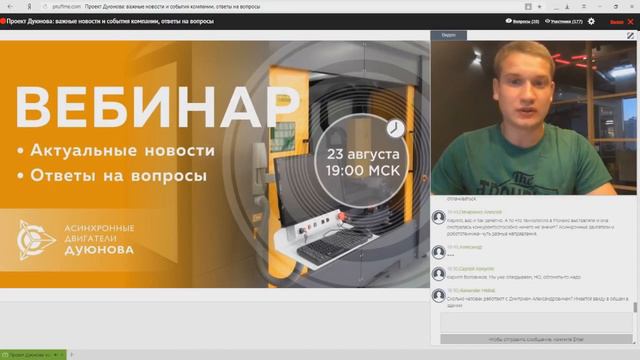
Task: Click the chat message text box
Action: click(x=536, y=322)
